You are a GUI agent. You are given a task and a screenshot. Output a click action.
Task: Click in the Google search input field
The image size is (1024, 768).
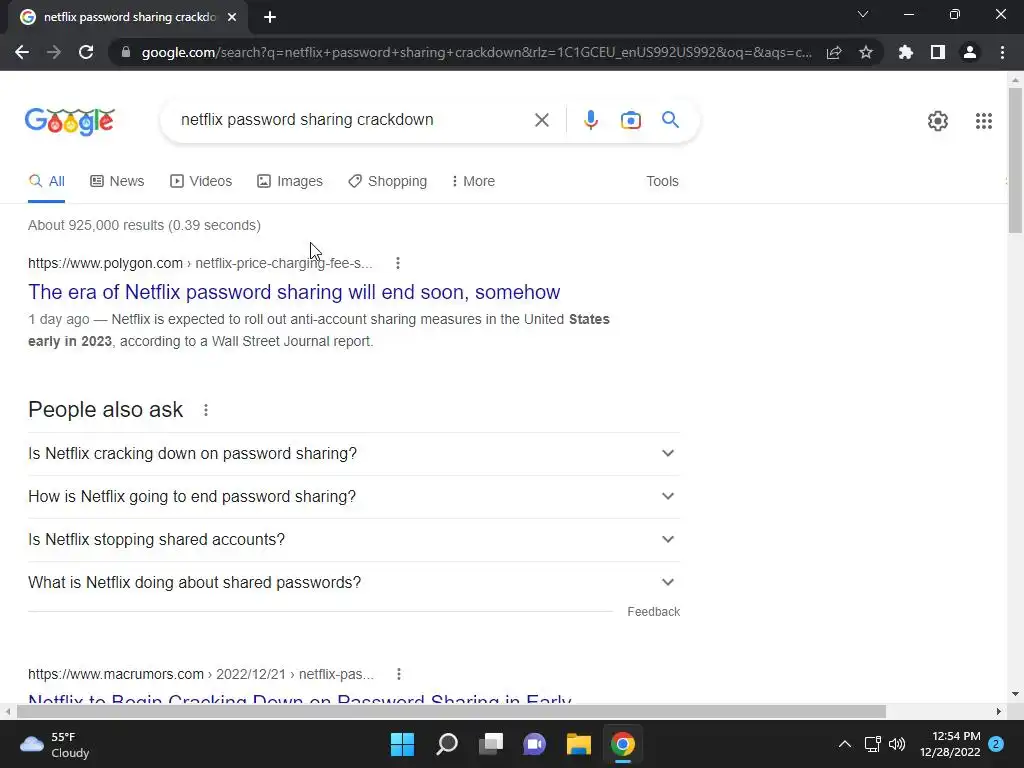353,120
